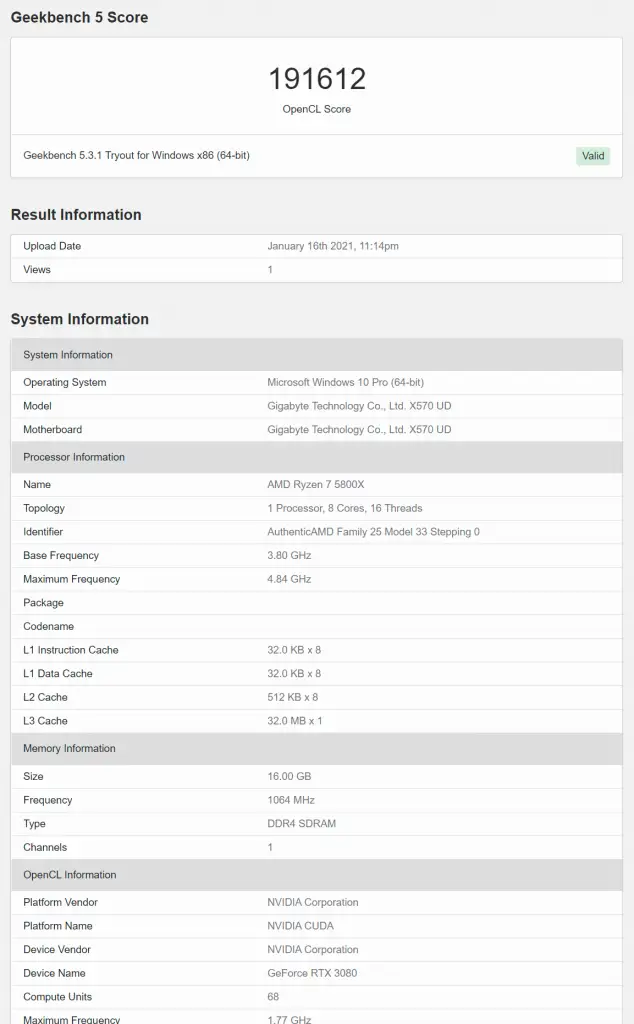The image size is (634, 1024).
Task: Click the Channels label
Action: point(45,847)
